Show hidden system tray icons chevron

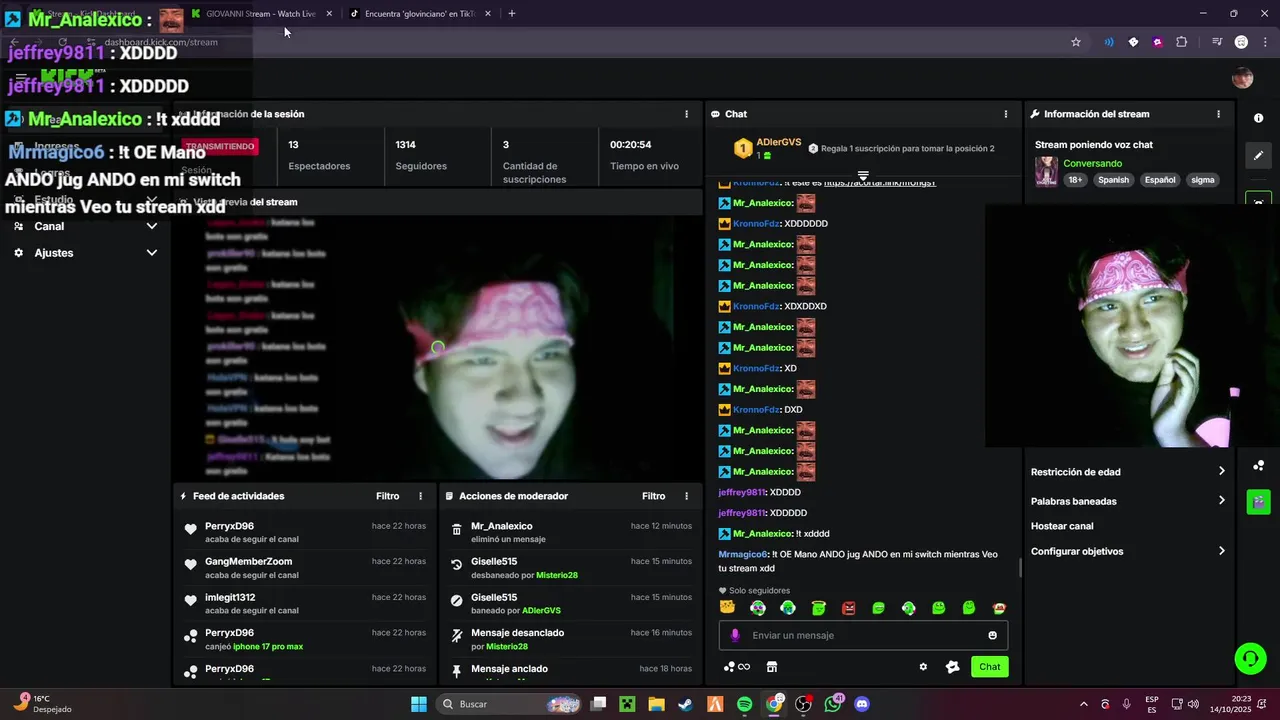pyautogui.click(x=1083, y=704)
